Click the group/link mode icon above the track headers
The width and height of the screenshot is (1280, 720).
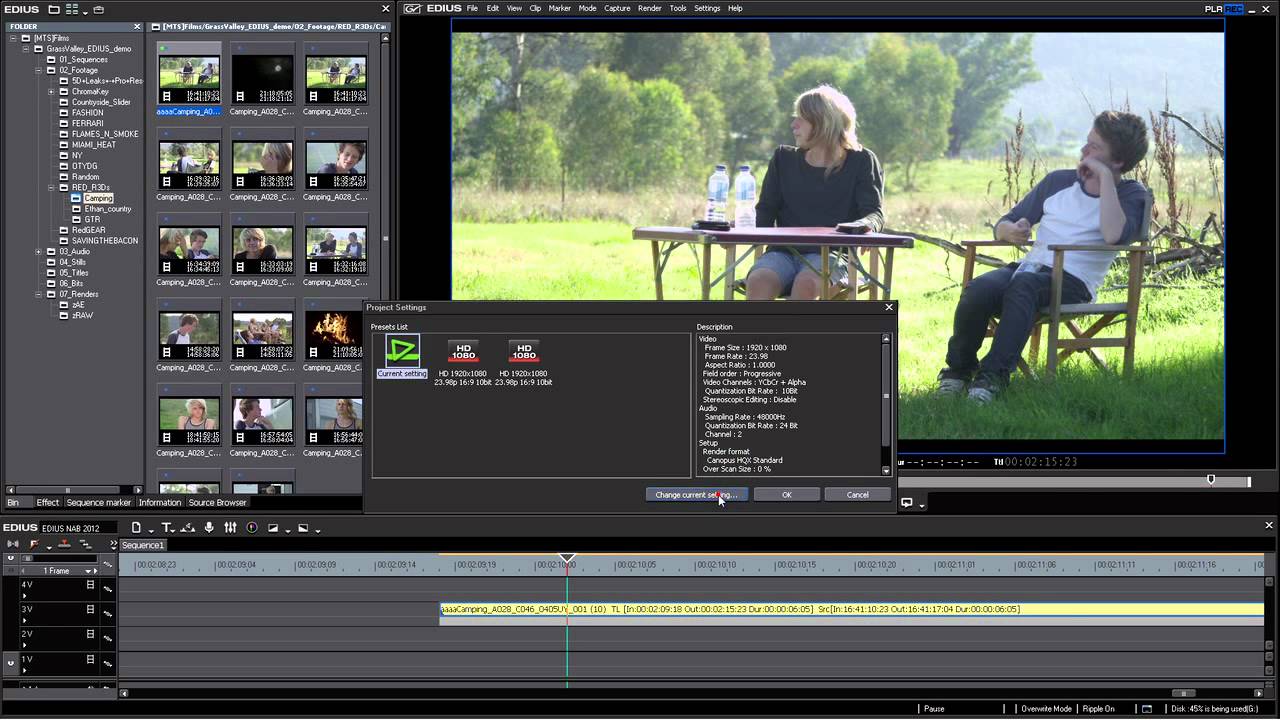pos(85,544)
